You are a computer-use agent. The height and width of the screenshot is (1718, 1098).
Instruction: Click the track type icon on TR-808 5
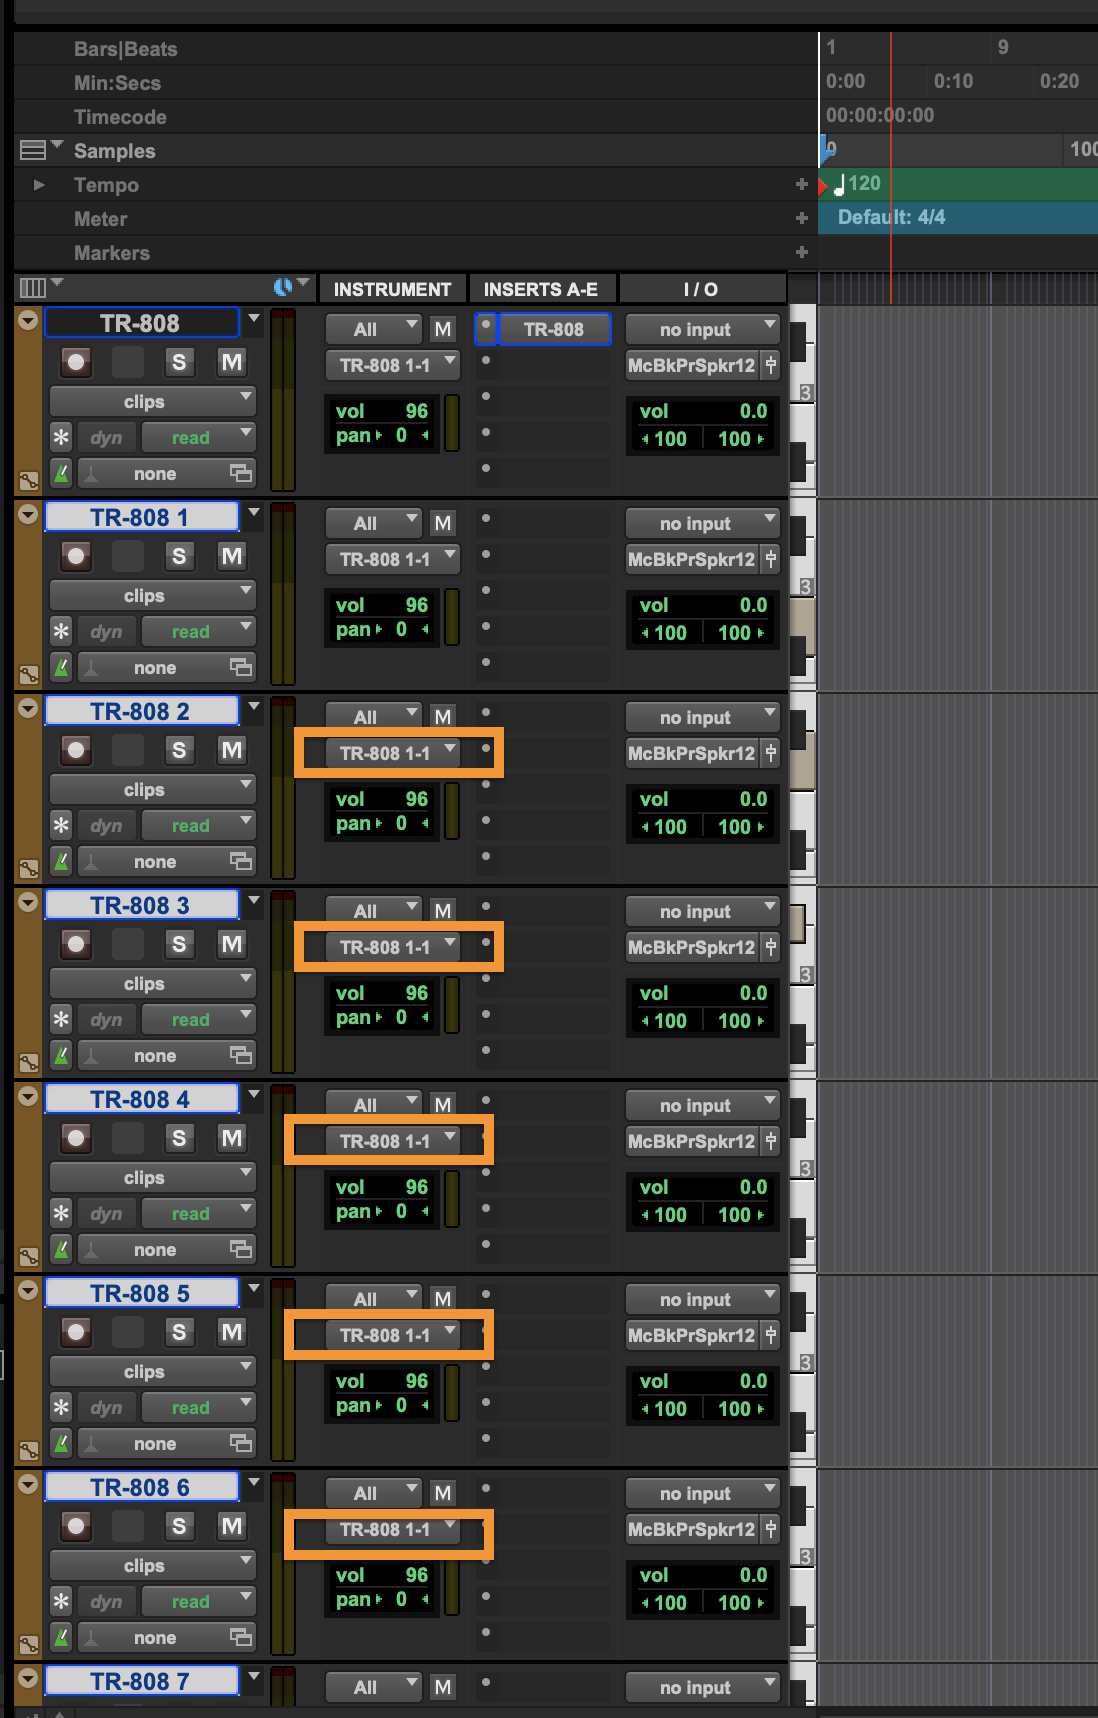coord(28,1450)
